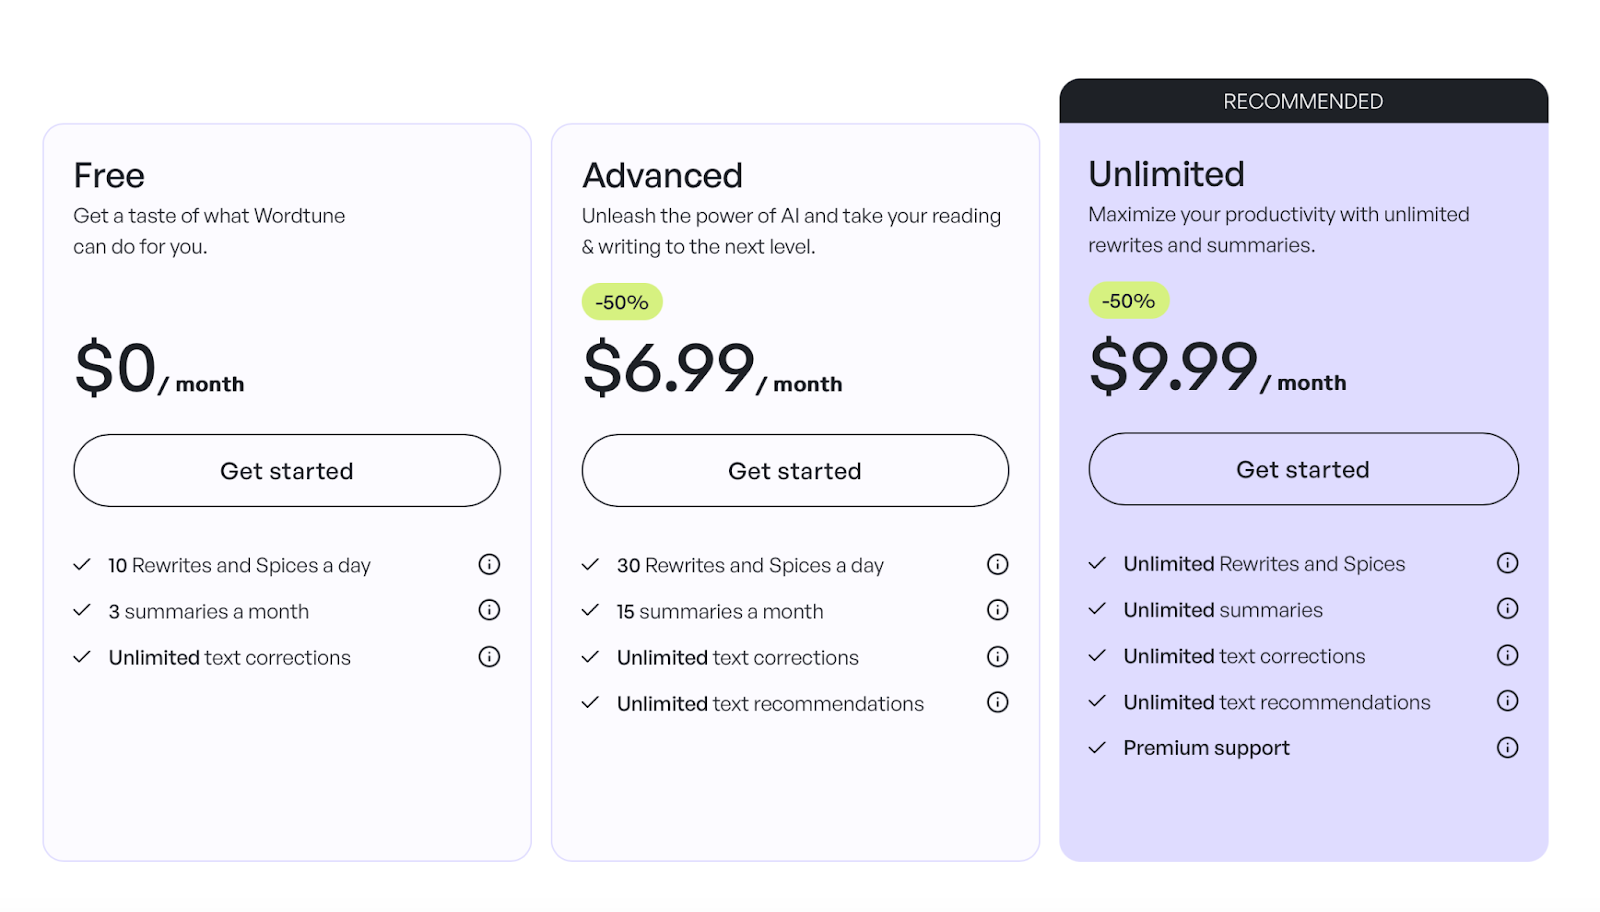Show info for Advanced plan's text corrections
1600x912 pixels.
997,657
